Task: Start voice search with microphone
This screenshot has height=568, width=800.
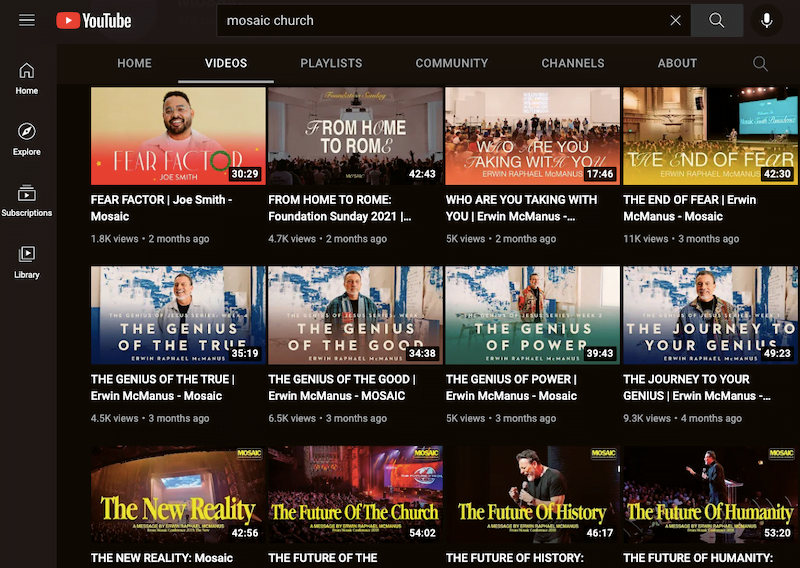Action: (x=766, y=20)
